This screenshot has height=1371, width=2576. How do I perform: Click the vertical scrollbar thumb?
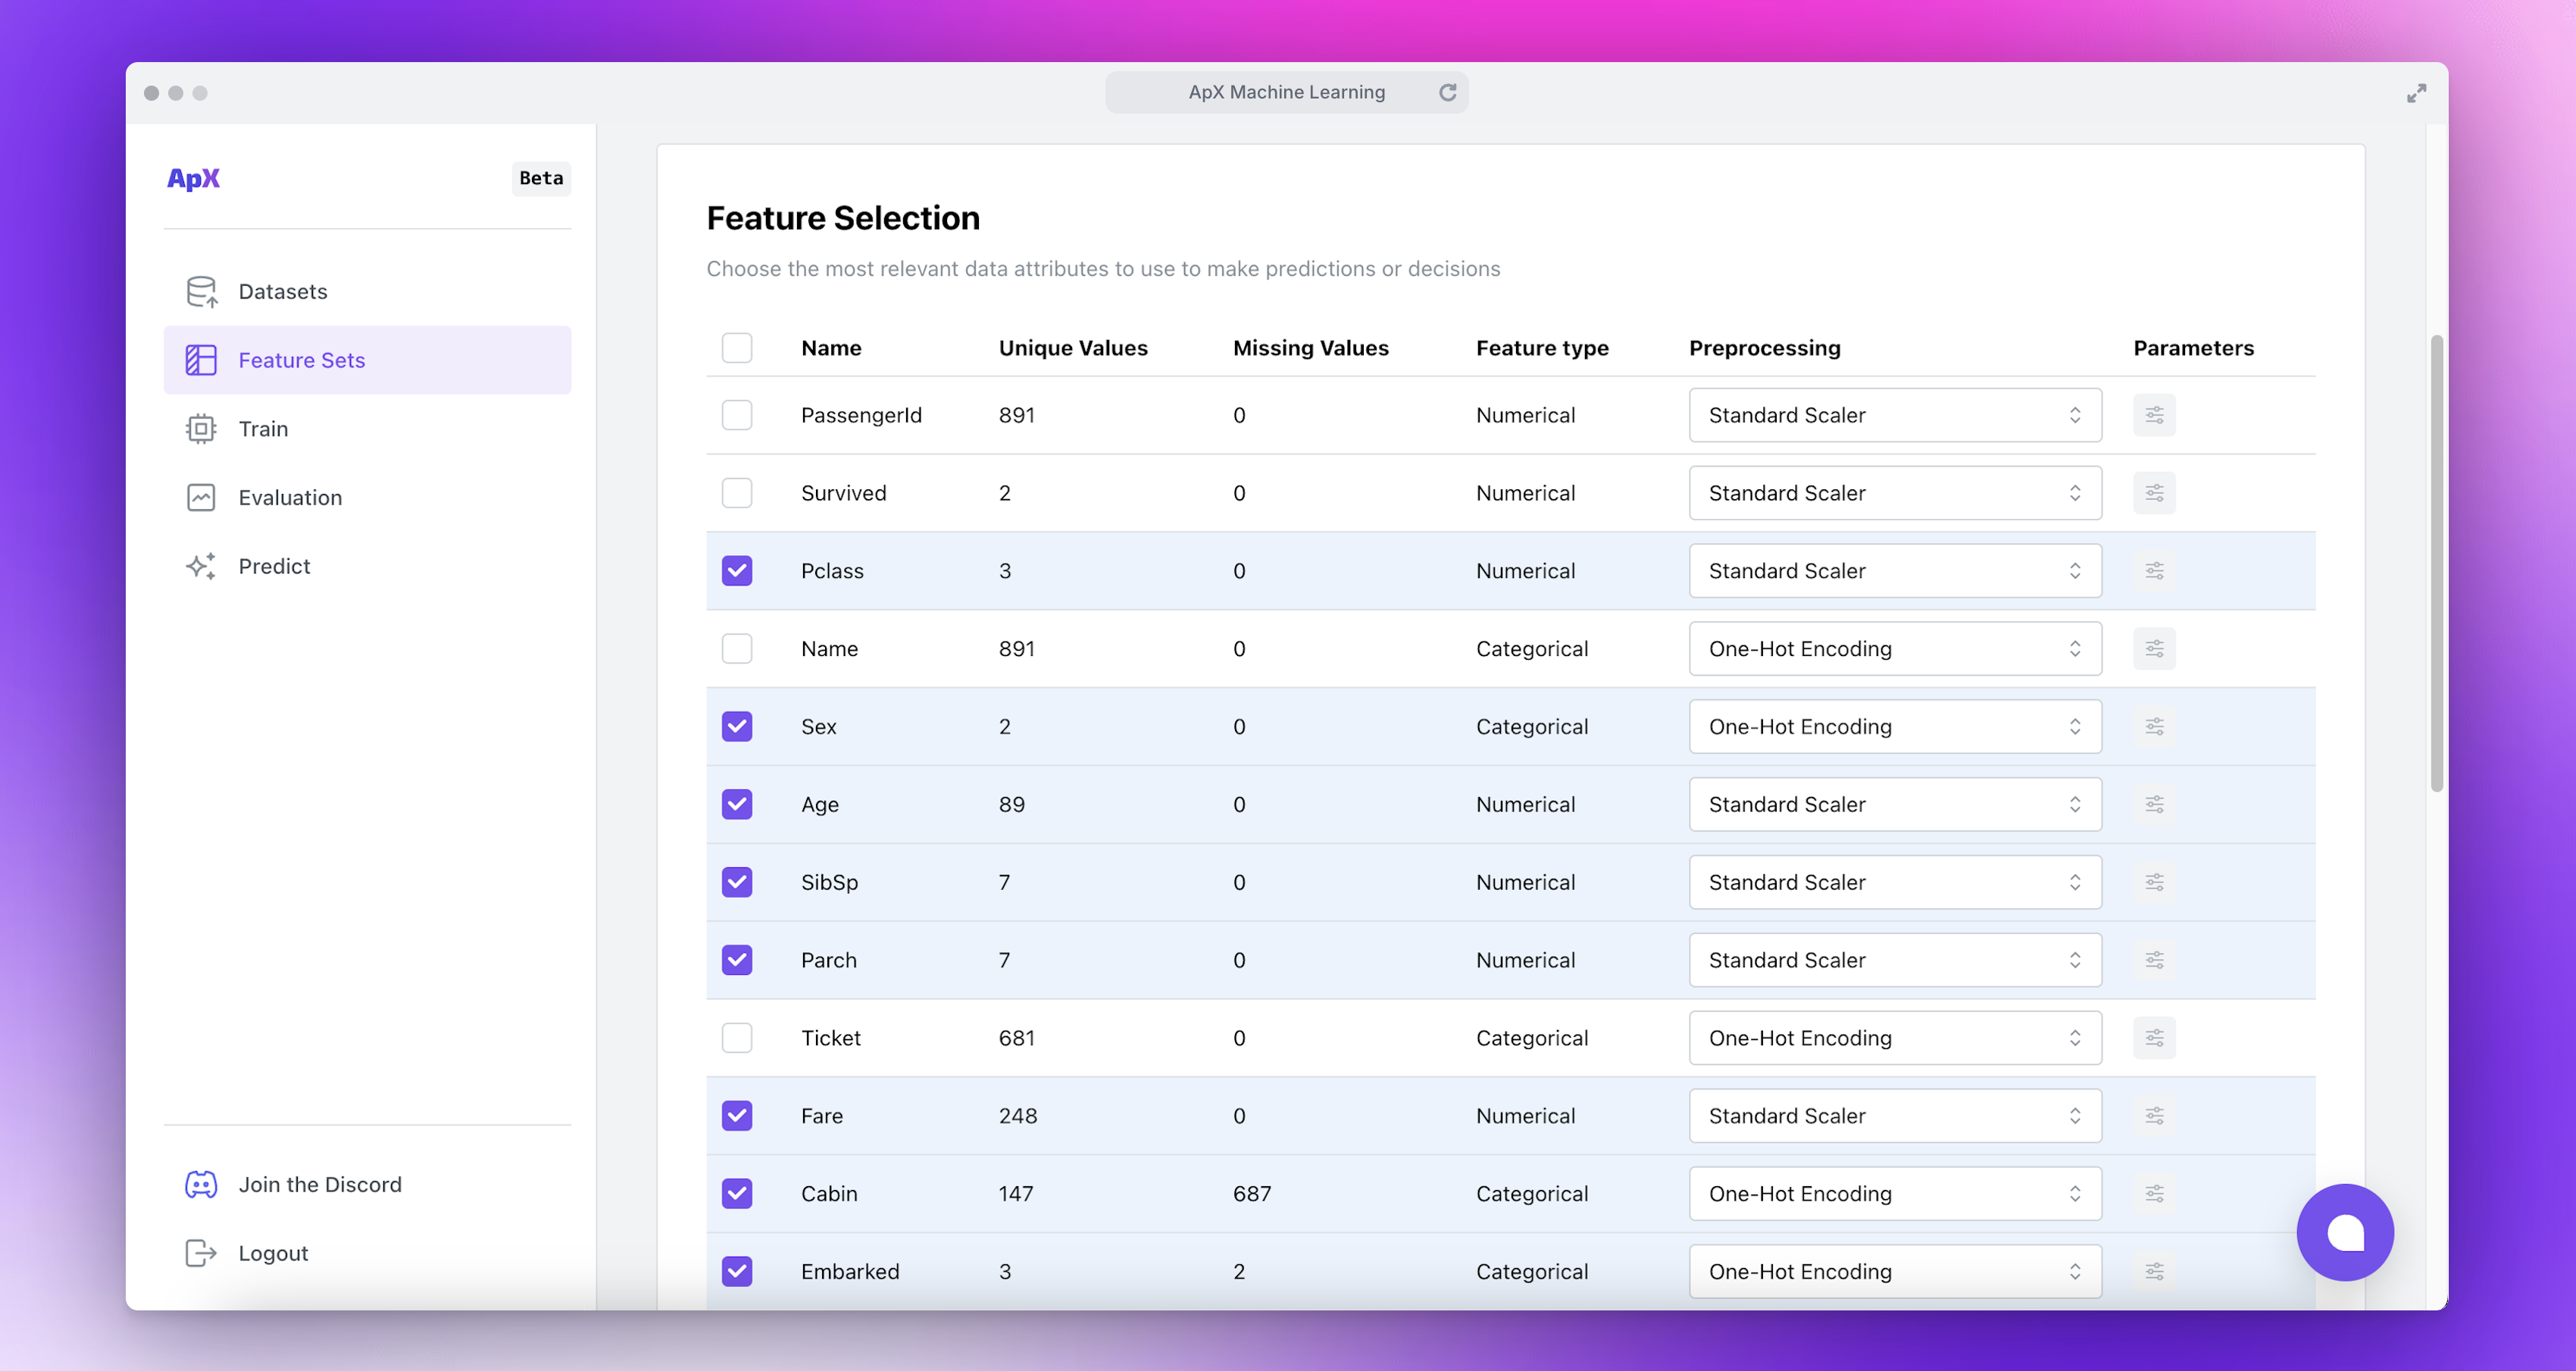pyautogui.click(x=2436, y=564)
